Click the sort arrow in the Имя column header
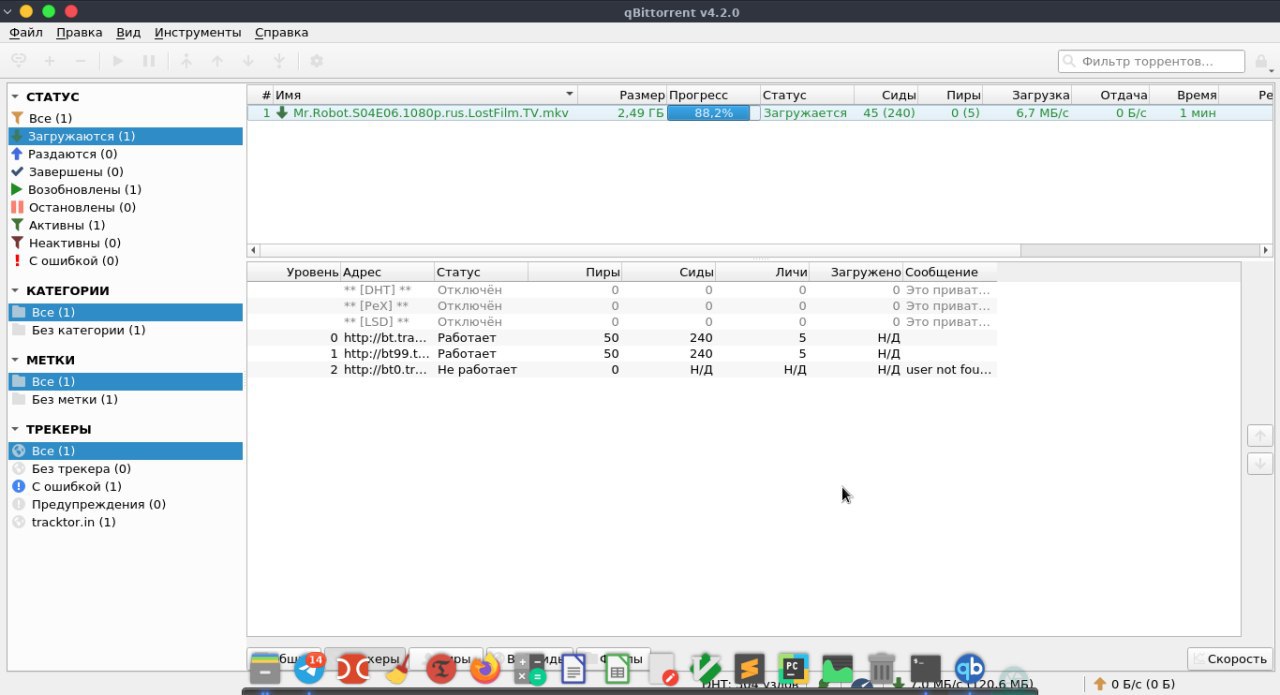The image size is (1280, 695). (x=569, y=95)
